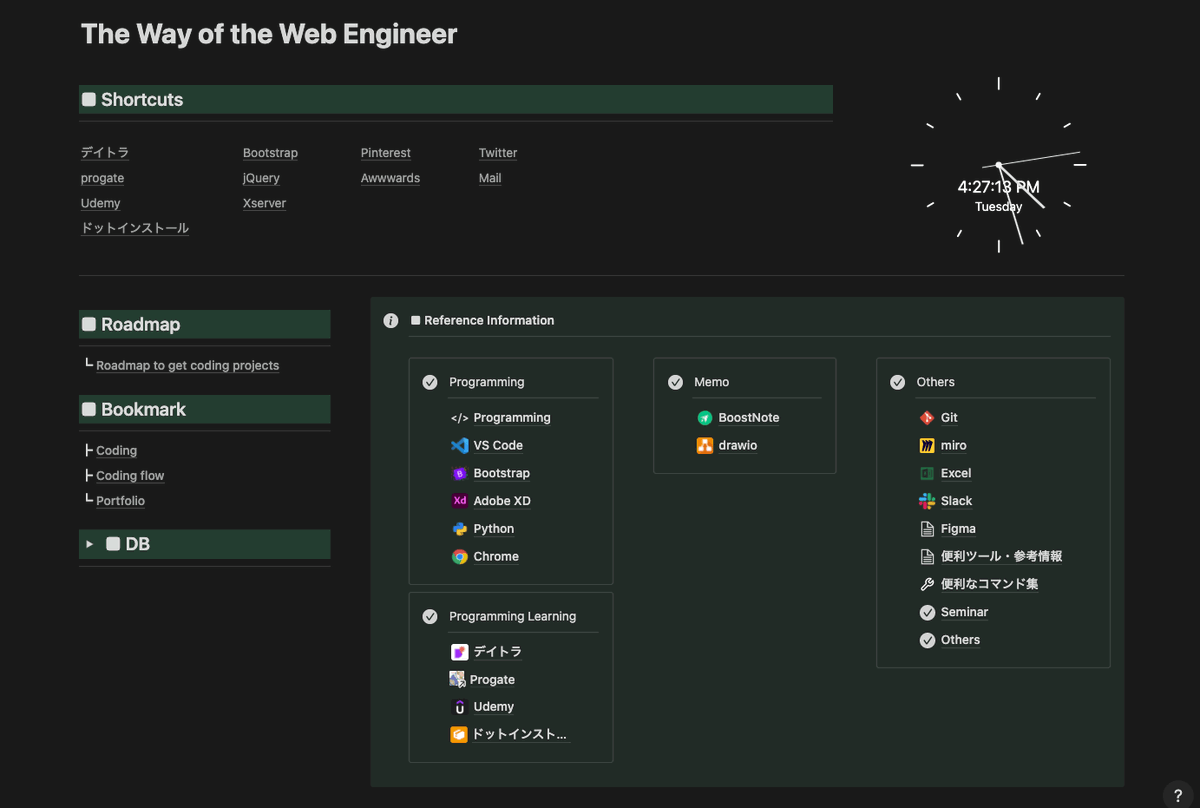This screenshot has width=1200, height=808.
Task: Click the check icon beside Others page link
Action: [927, 641]
